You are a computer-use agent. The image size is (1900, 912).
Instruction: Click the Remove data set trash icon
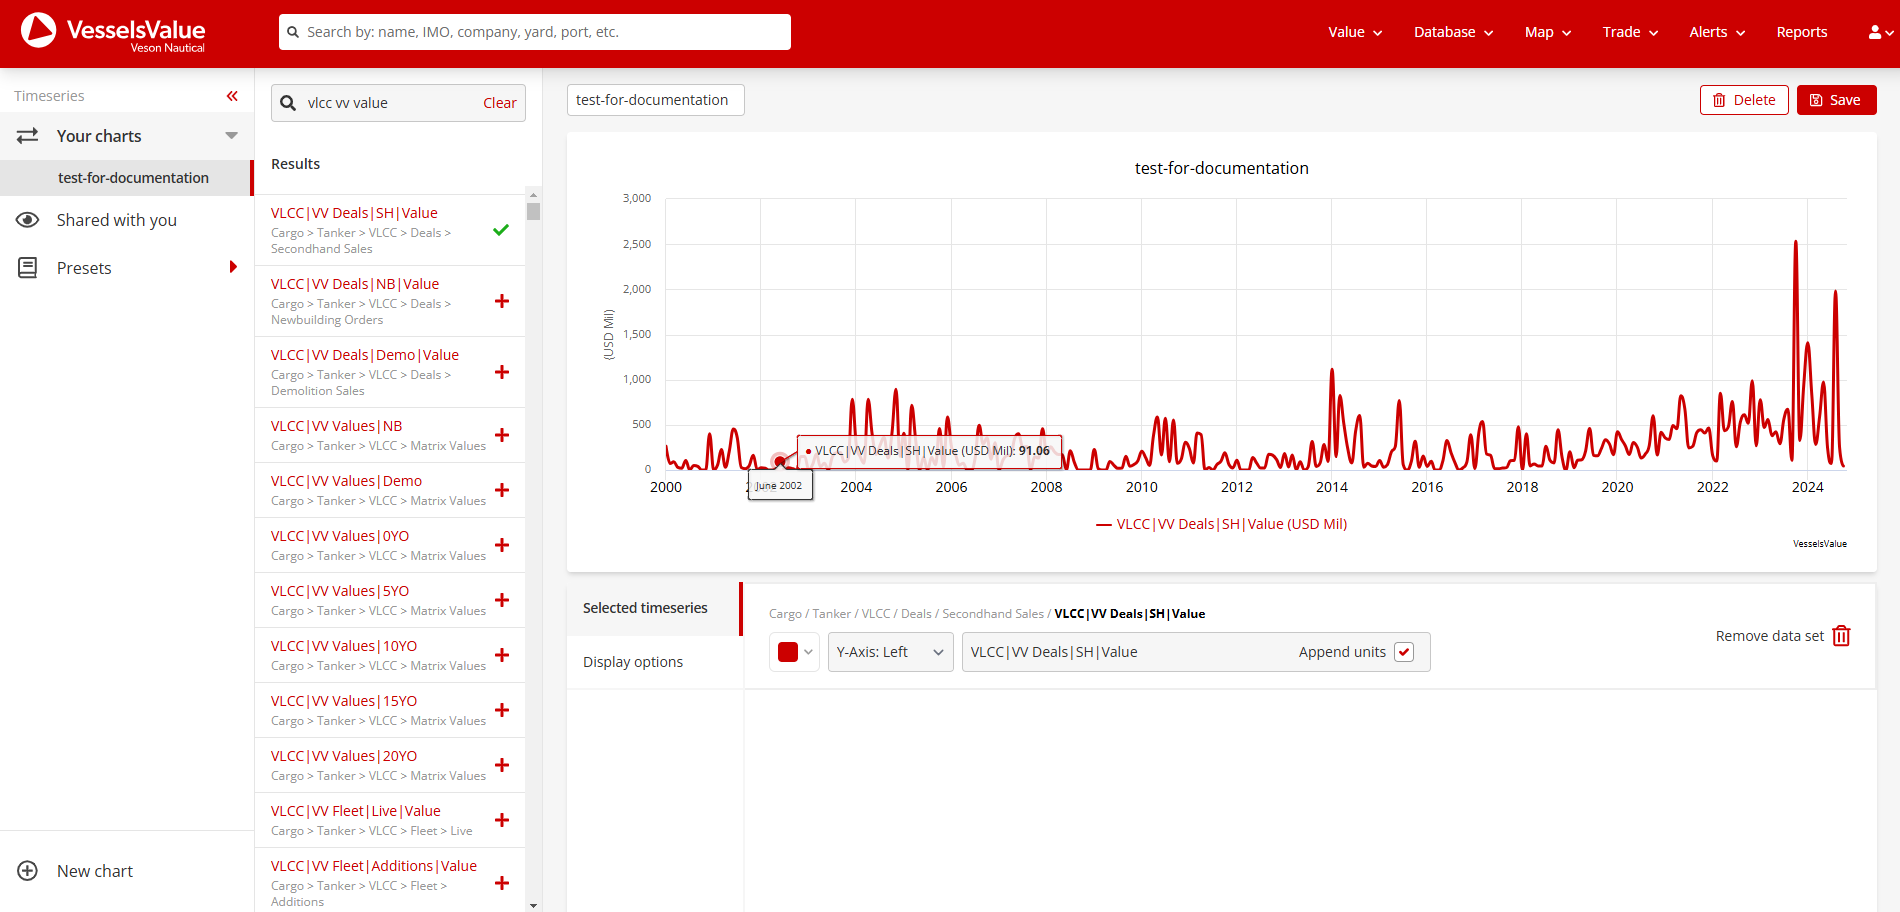[x=1841, y=636]
